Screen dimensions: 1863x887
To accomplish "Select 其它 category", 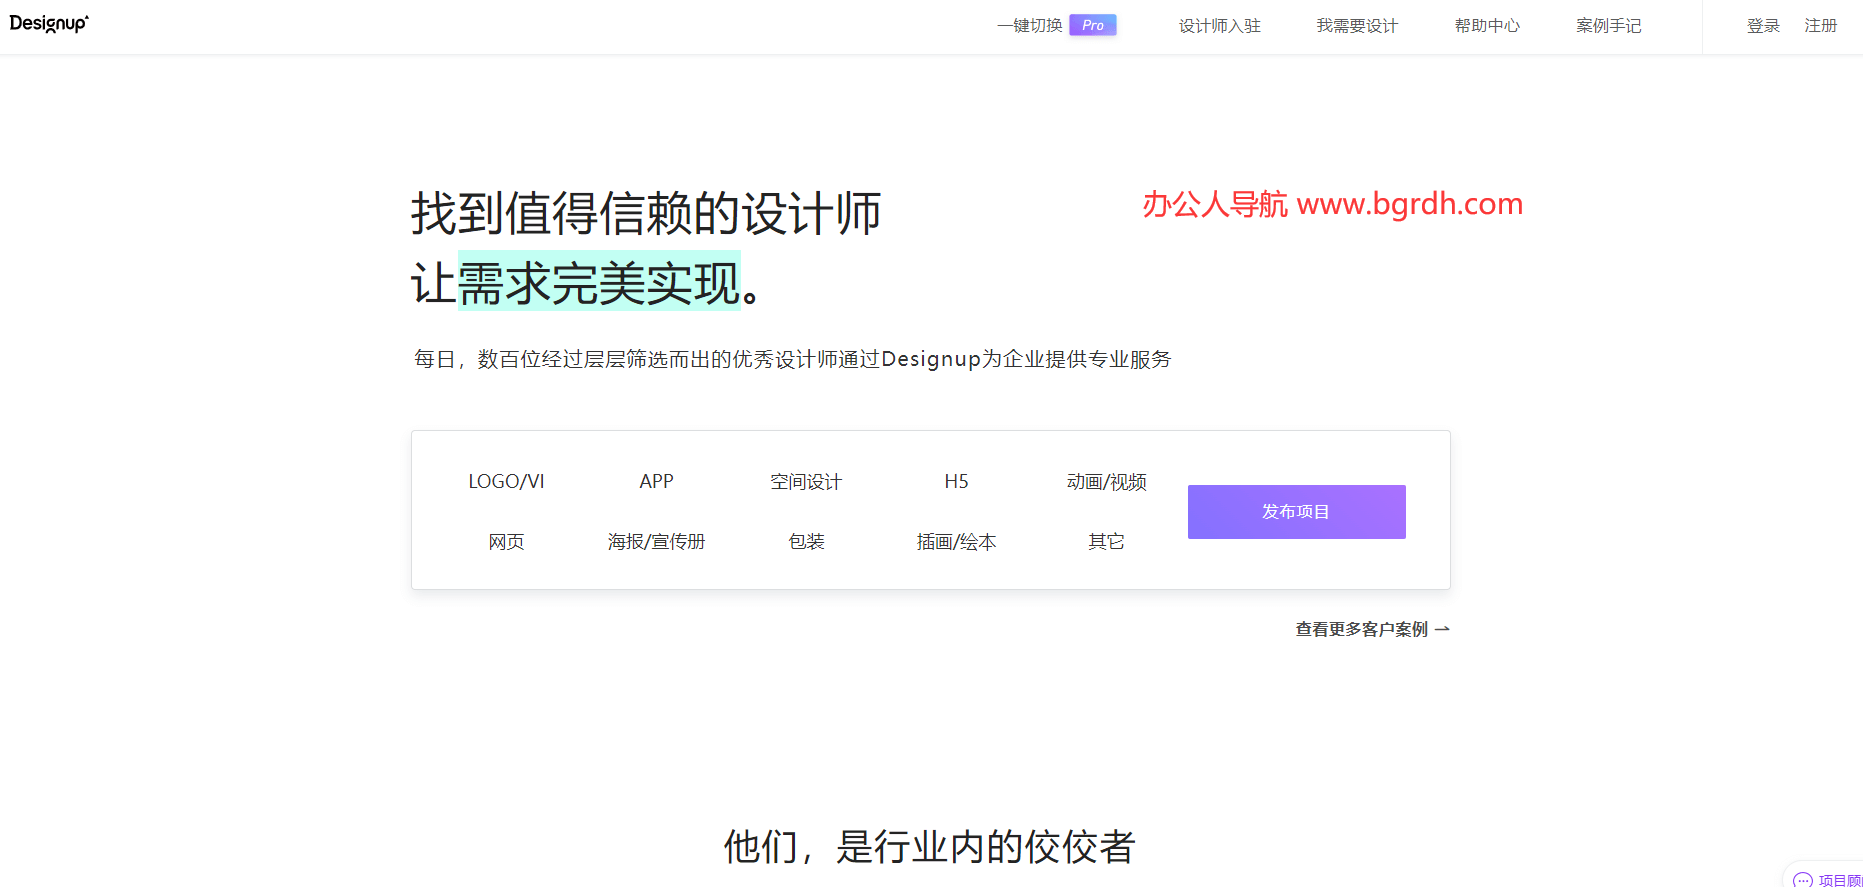I will (1106, 542).
